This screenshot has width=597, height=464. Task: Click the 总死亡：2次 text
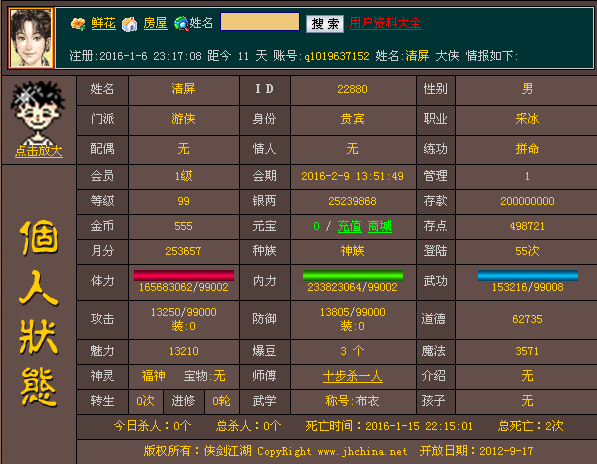[530, 426]
